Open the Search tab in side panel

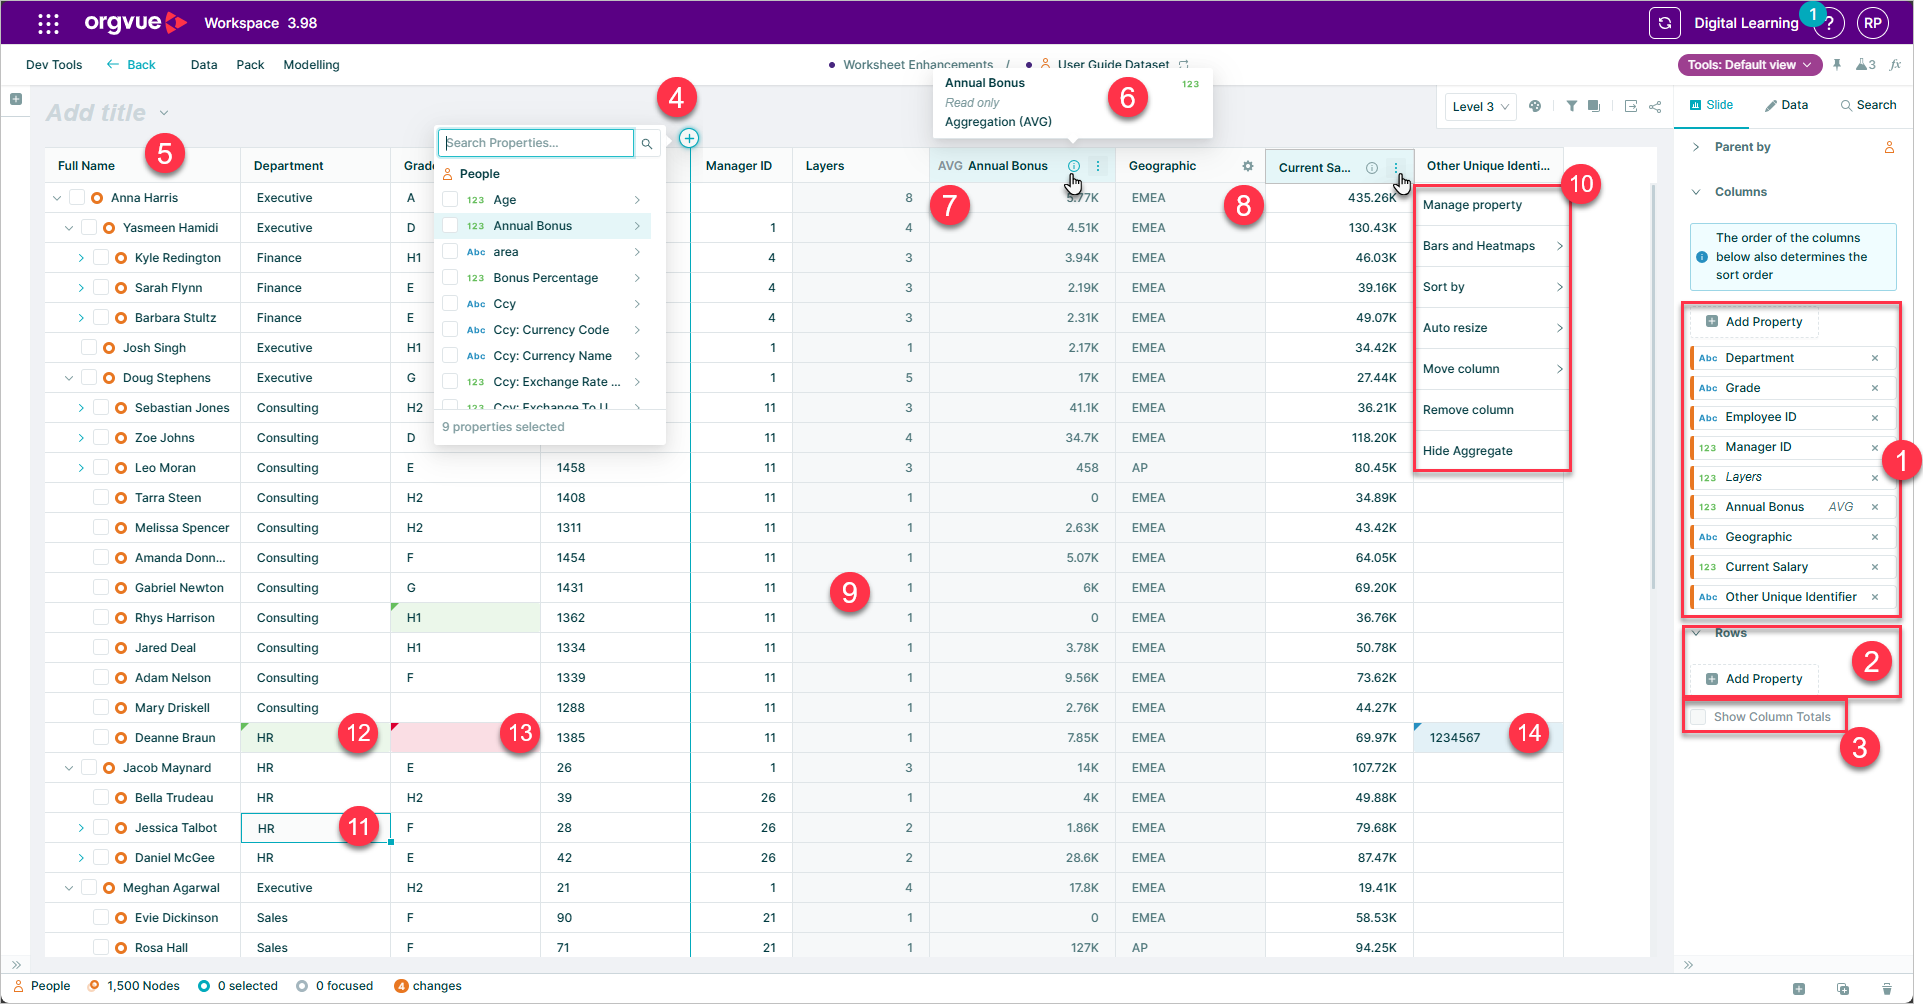(x=1868, y=105)
